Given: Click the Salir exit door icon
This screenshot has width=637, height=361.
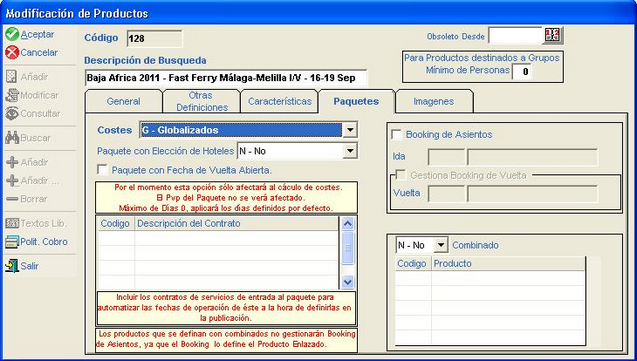Looking at the screenshot, I should 12,266.
